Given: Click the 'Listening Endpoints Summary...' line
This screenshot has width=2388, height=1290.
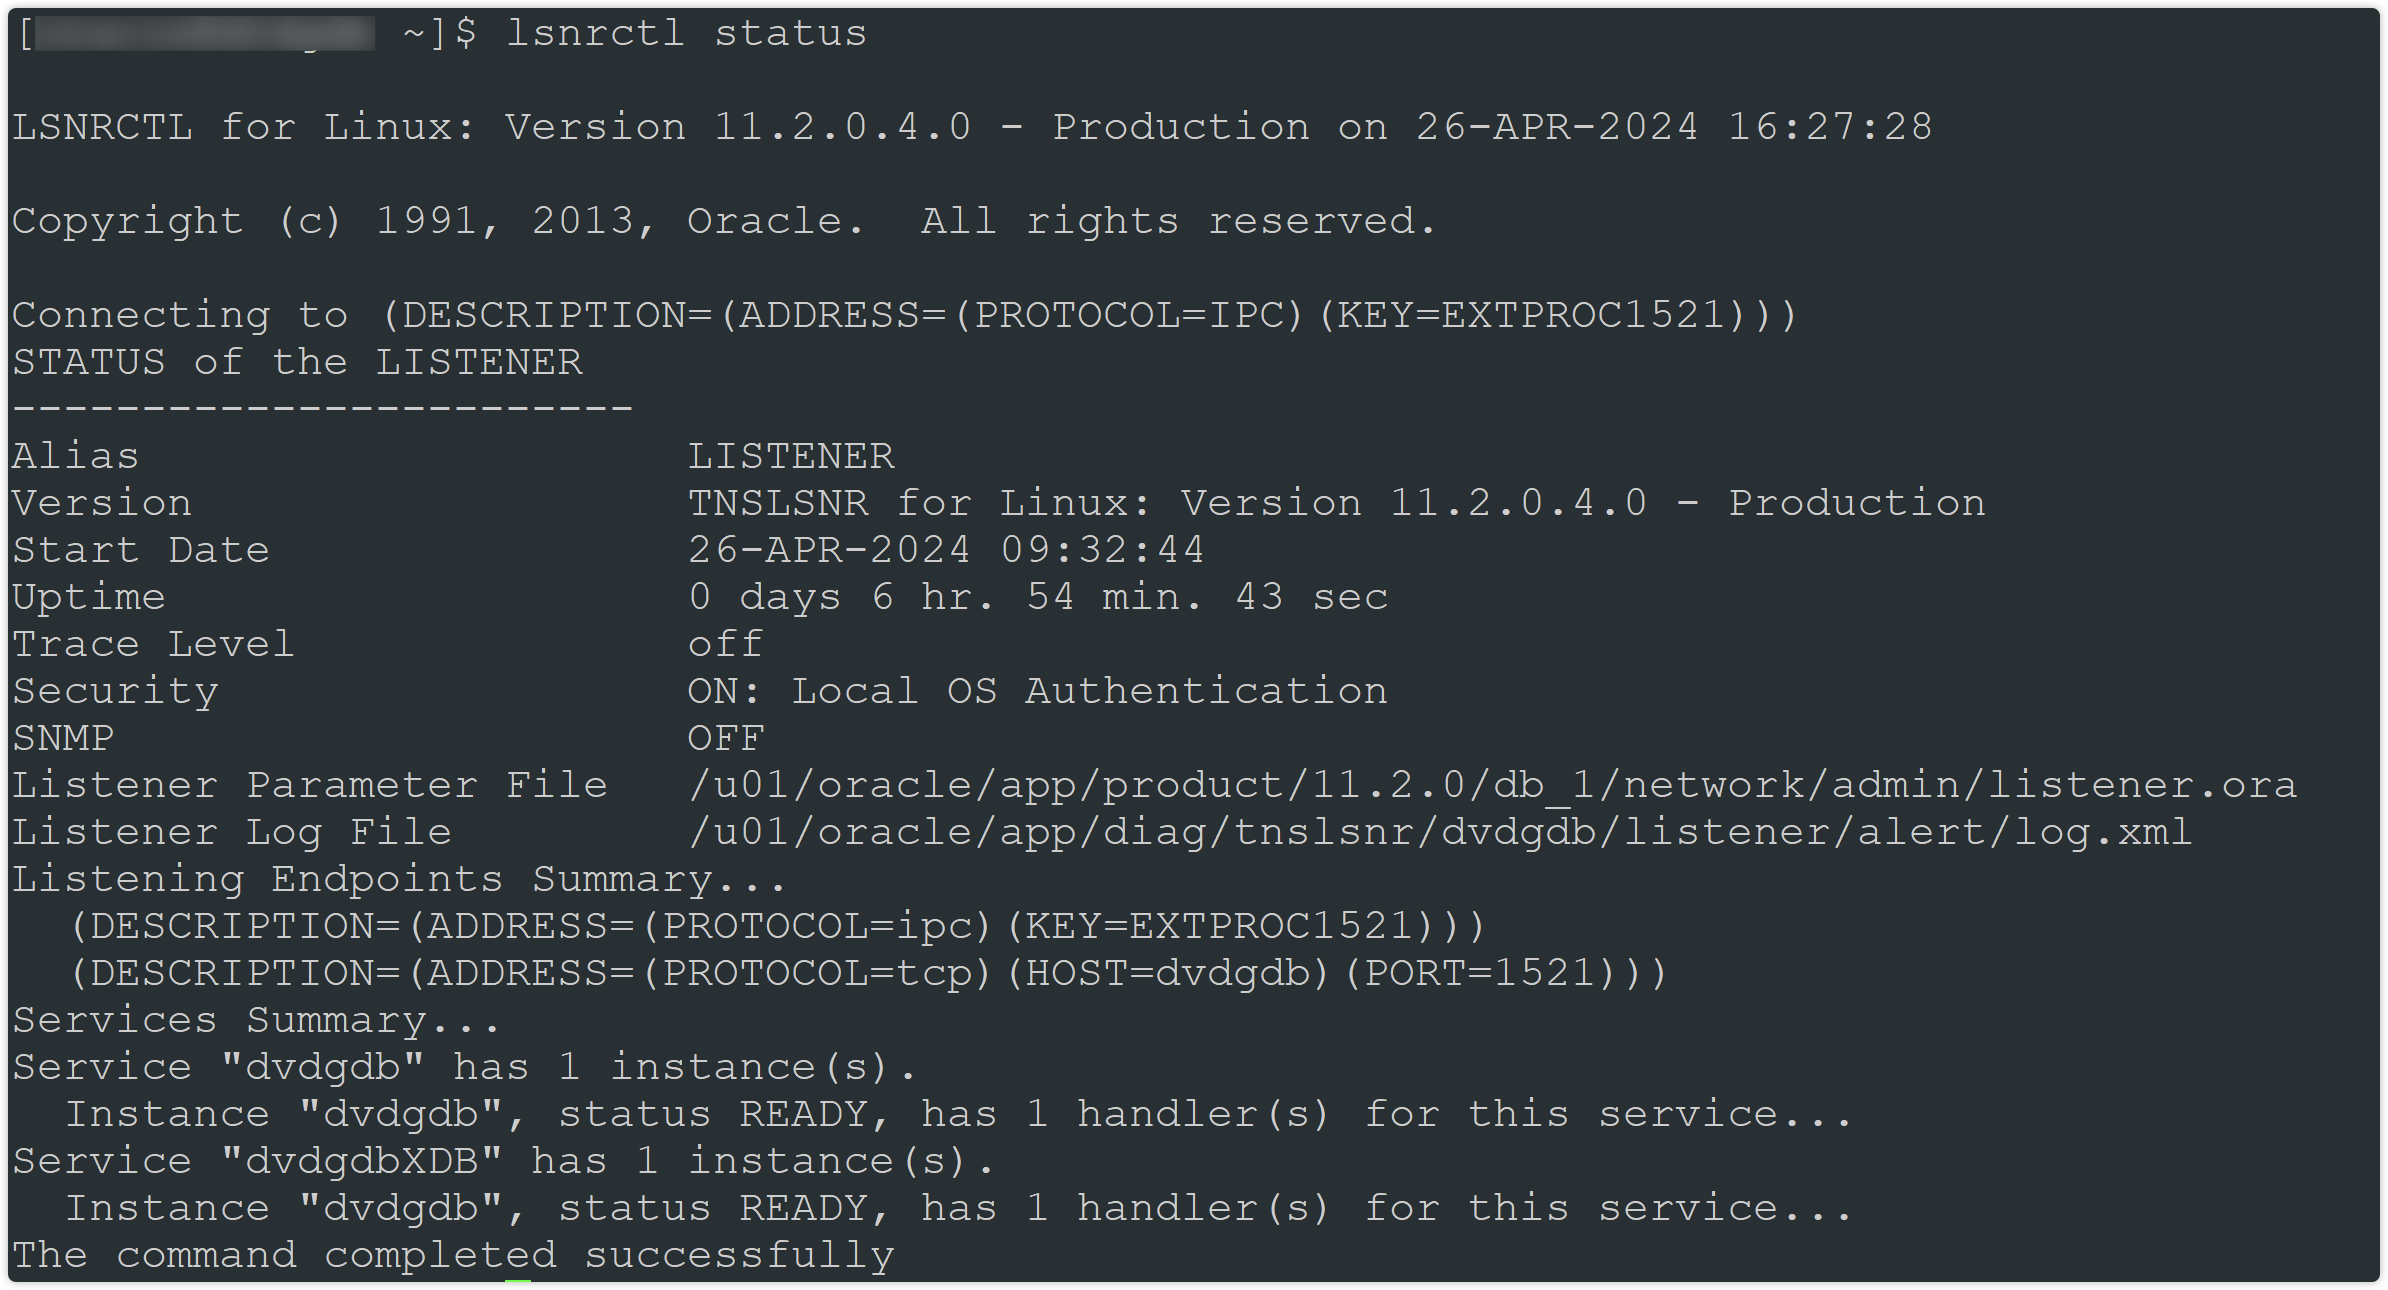Looking at the screenshot, I should click(x=399, y=879).
